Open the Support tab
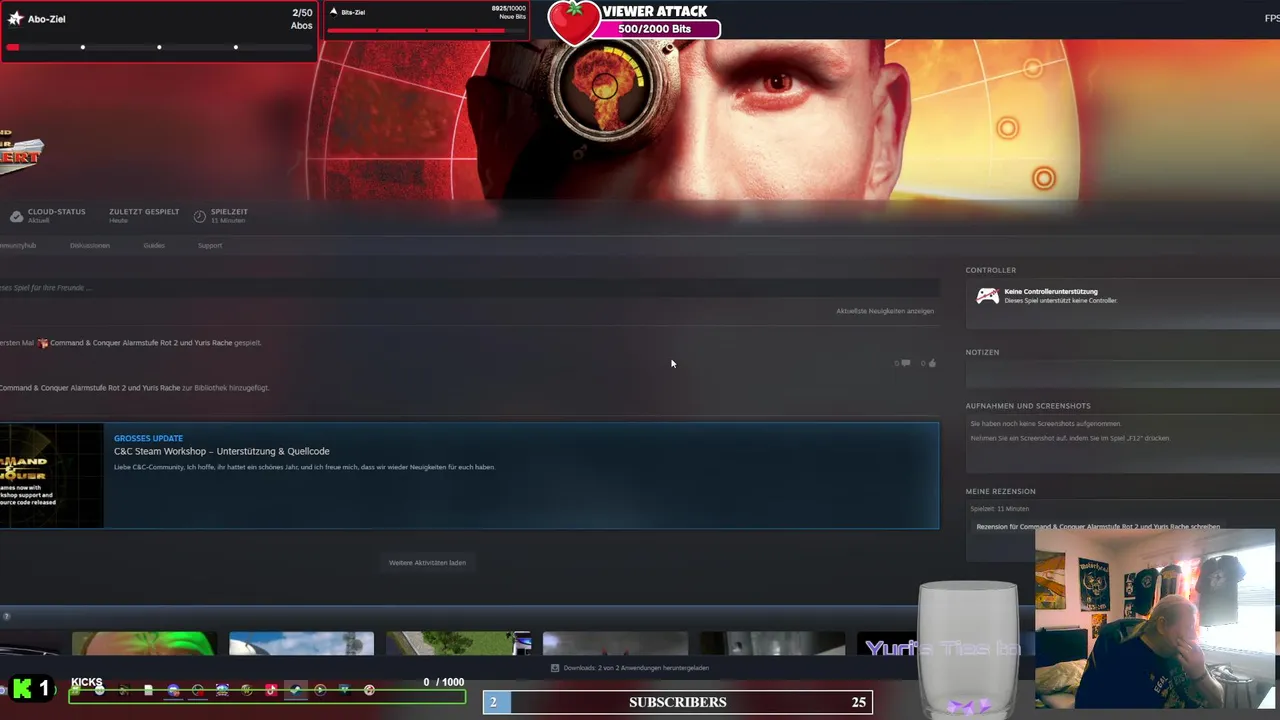The image size is (1280, 720). pyautogui.click(x=210, y=245)
